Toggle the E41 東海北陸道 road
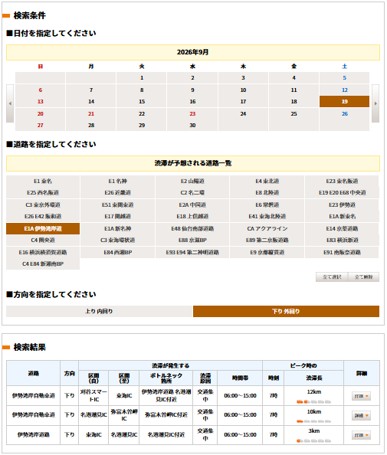 click(x=267, y=216)
